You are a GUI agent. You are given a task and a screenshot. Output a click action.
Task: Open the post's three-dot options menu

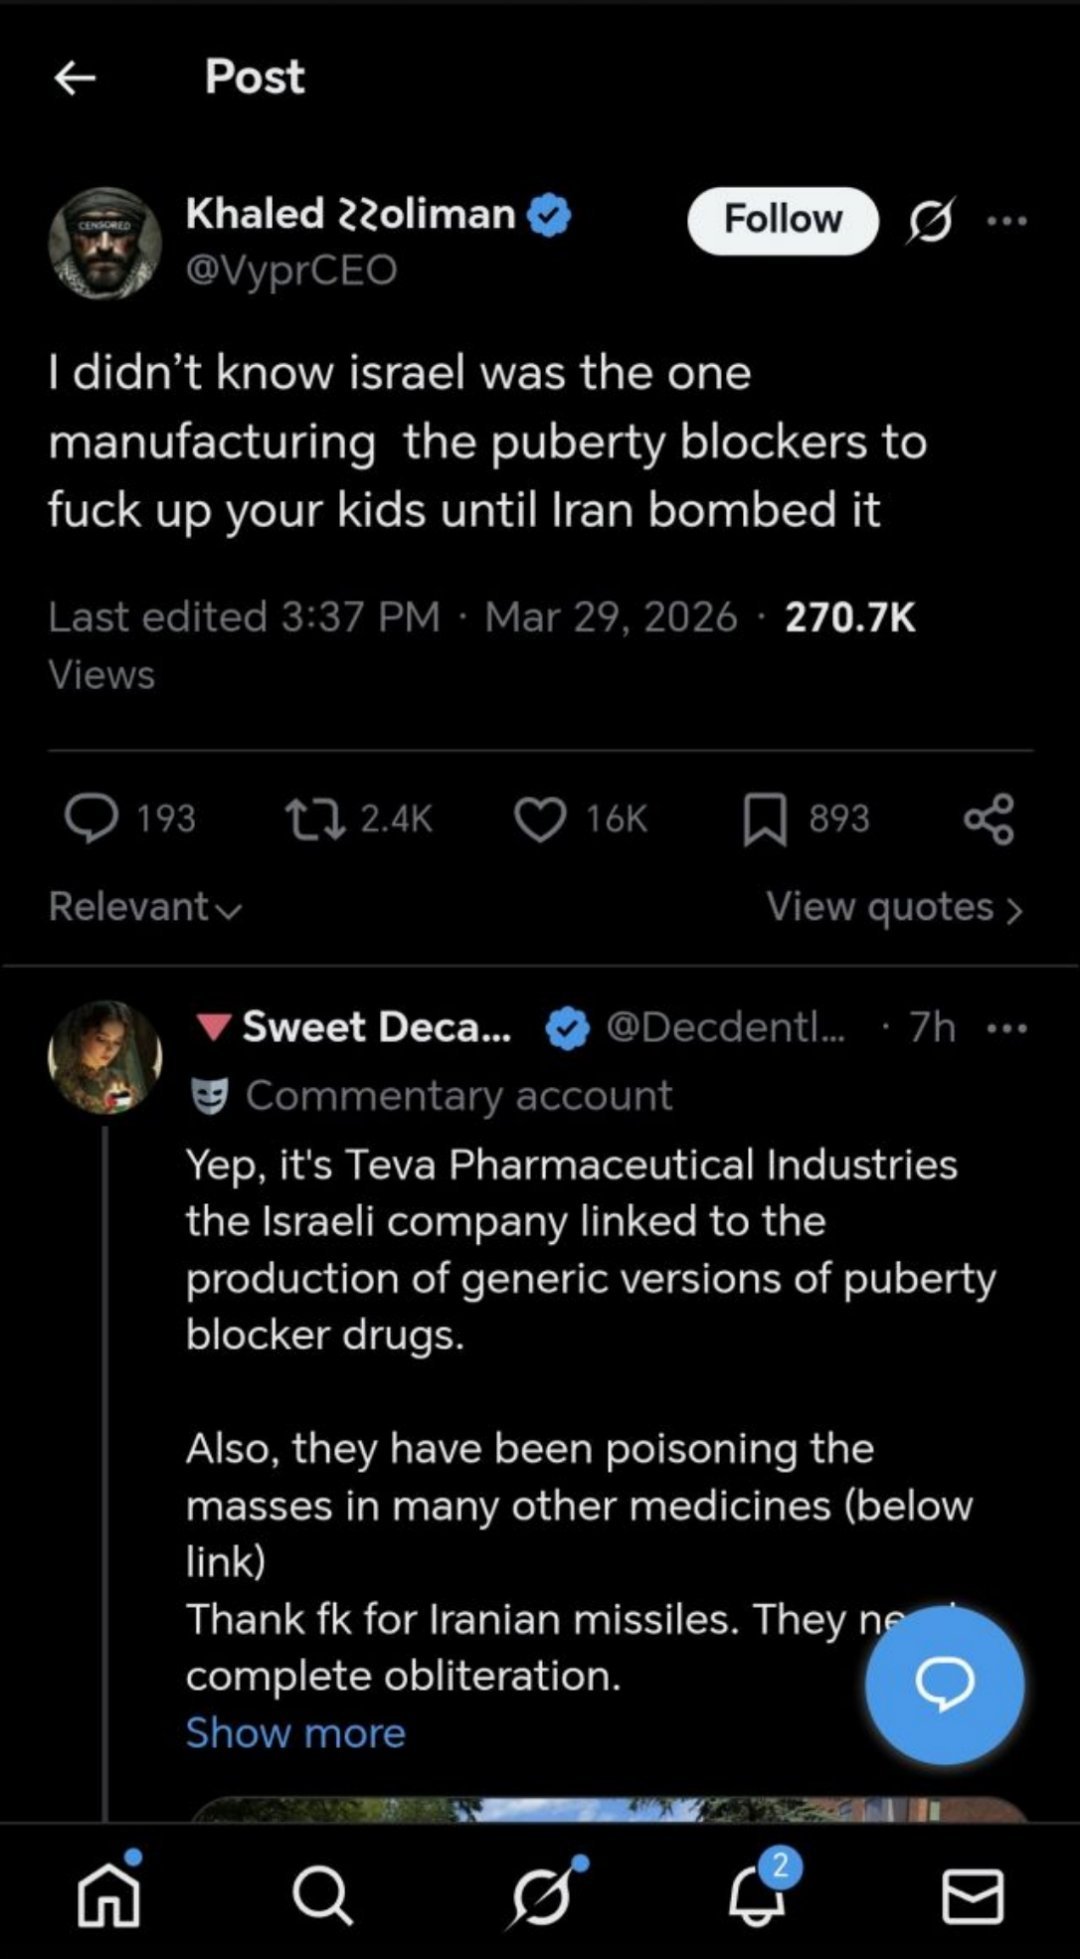pyautogui.click(x=1006, y=221)
